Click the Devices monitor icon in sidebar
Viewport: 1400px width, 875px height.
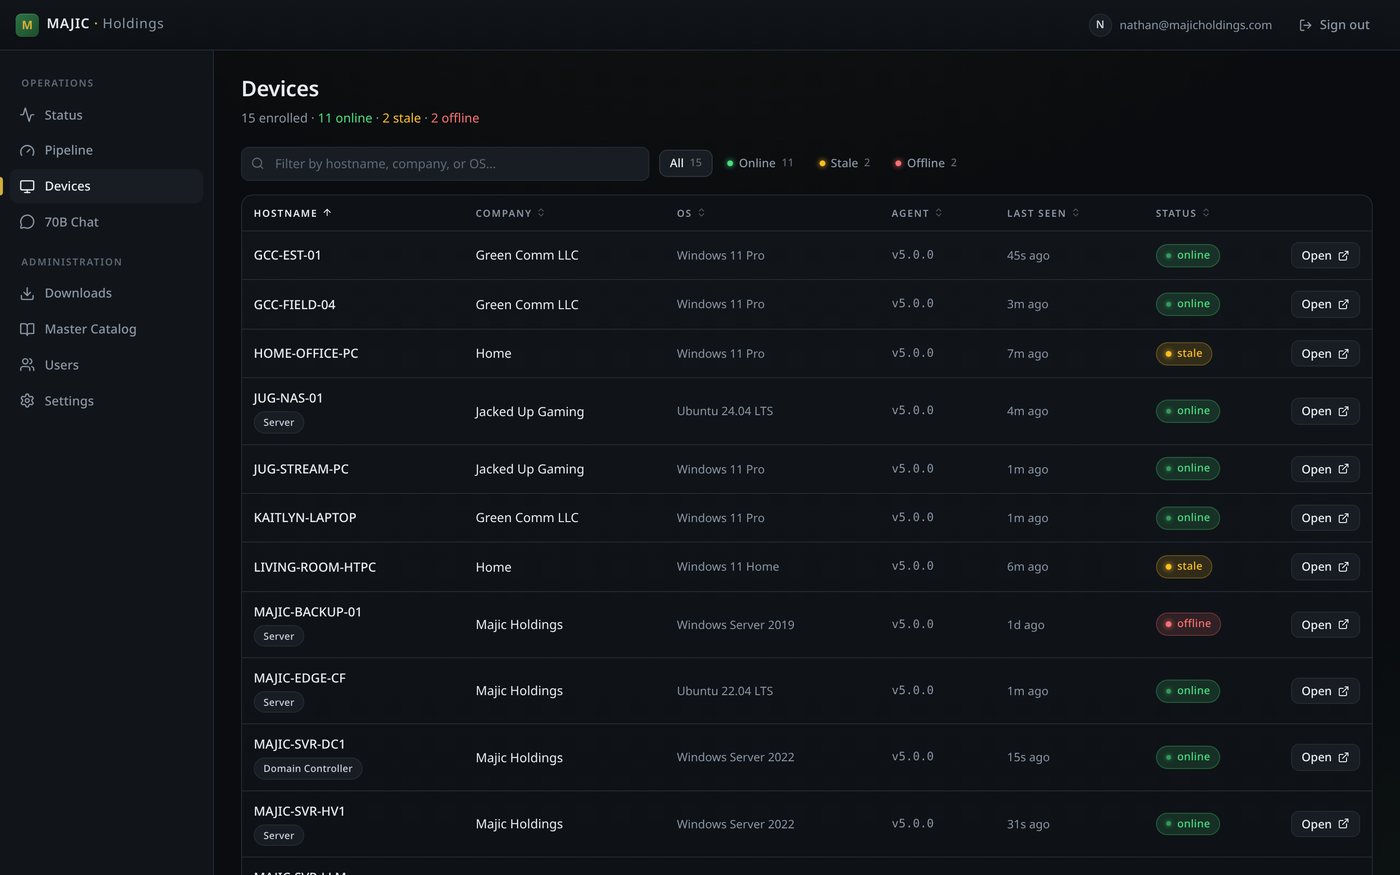(27, 186)
